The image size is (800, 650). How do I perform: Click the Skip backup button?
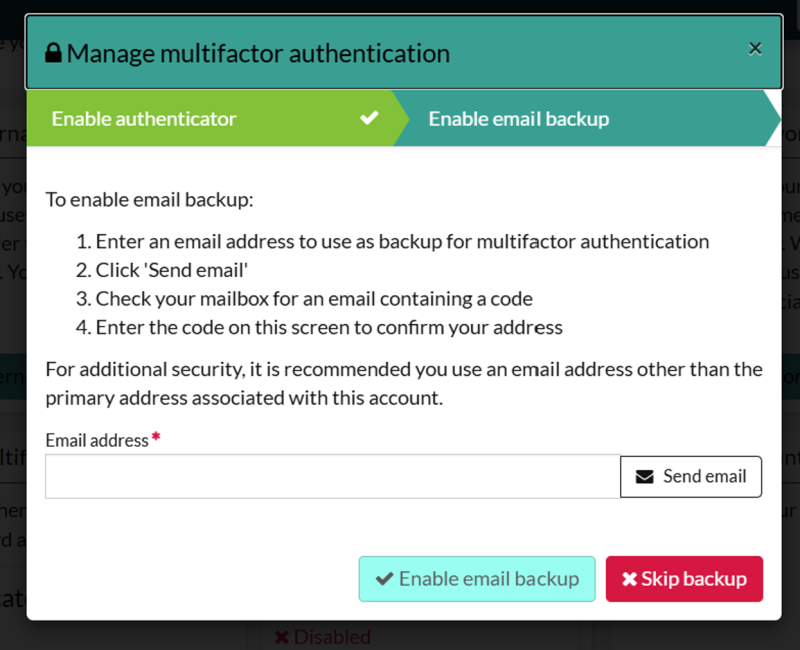[x=684, y=579]
